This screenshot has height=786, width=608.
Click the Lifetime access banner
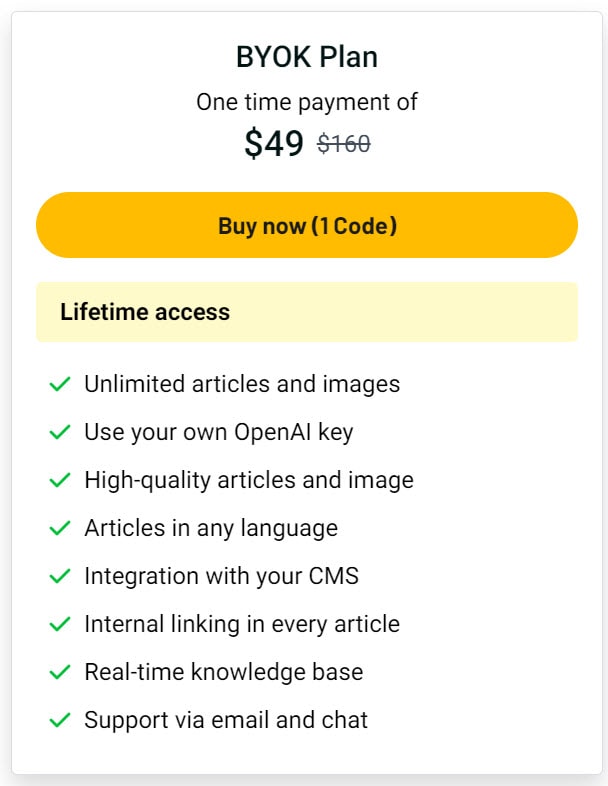click(307, 312)
